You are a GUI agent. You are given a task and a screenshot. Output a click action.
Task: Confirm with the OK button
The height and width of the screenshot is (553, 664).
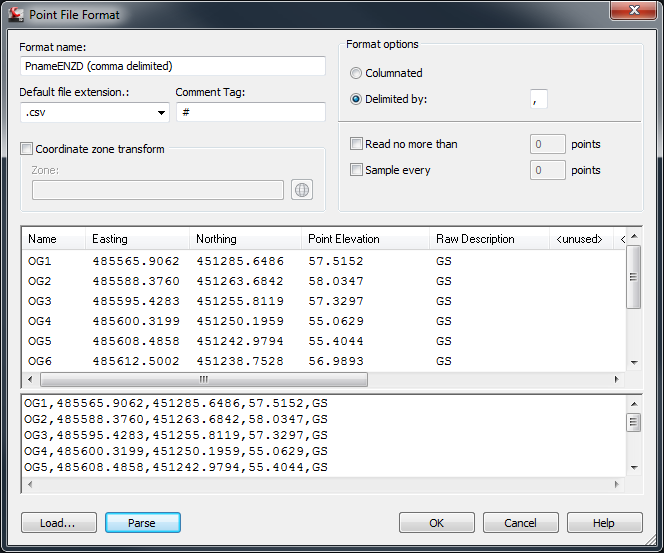tap(437, 523)
